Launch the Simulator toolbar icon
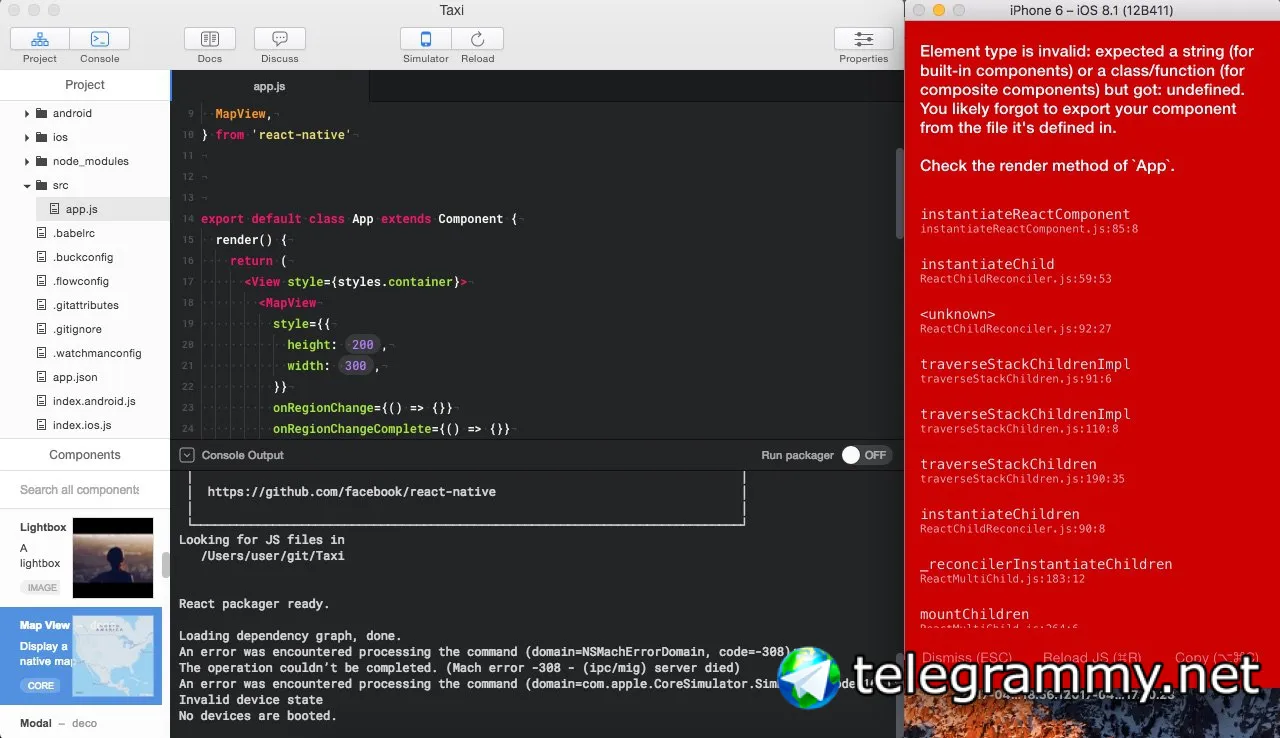Image resolution: width=1280 pixels, height=738 pixels. click(426, 39)
